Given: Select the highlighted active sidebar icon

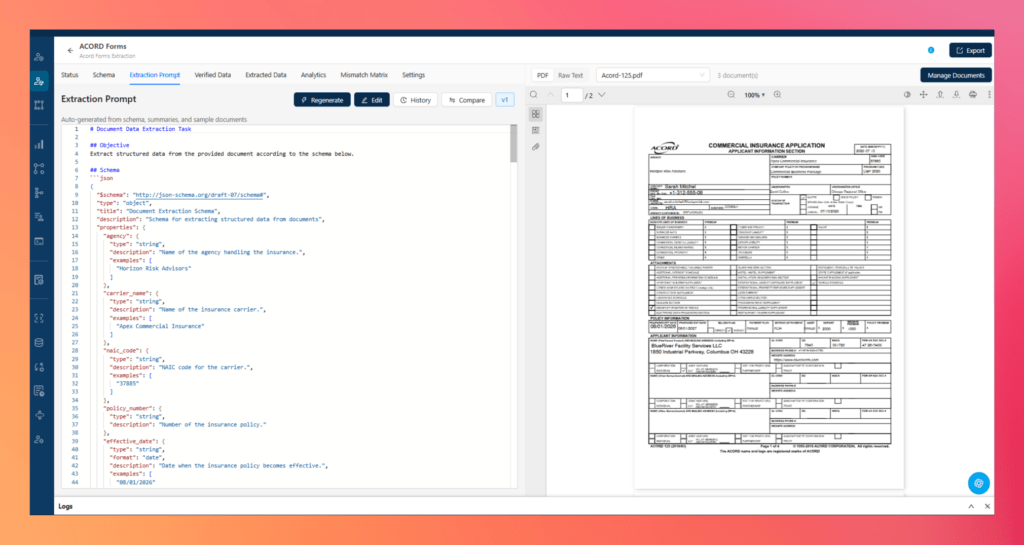Looking at the screenshot, I should coord(39,81).
